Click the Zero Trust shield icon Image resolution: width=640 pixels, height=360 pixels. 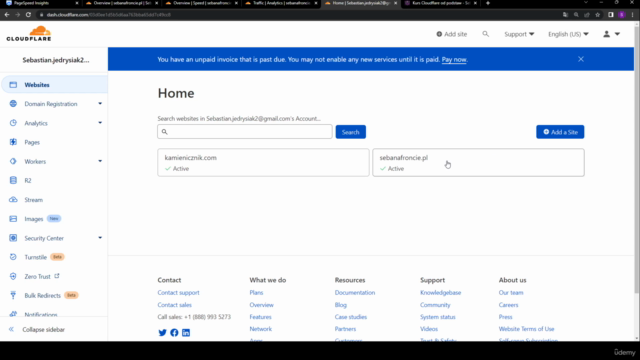[13, 276]
